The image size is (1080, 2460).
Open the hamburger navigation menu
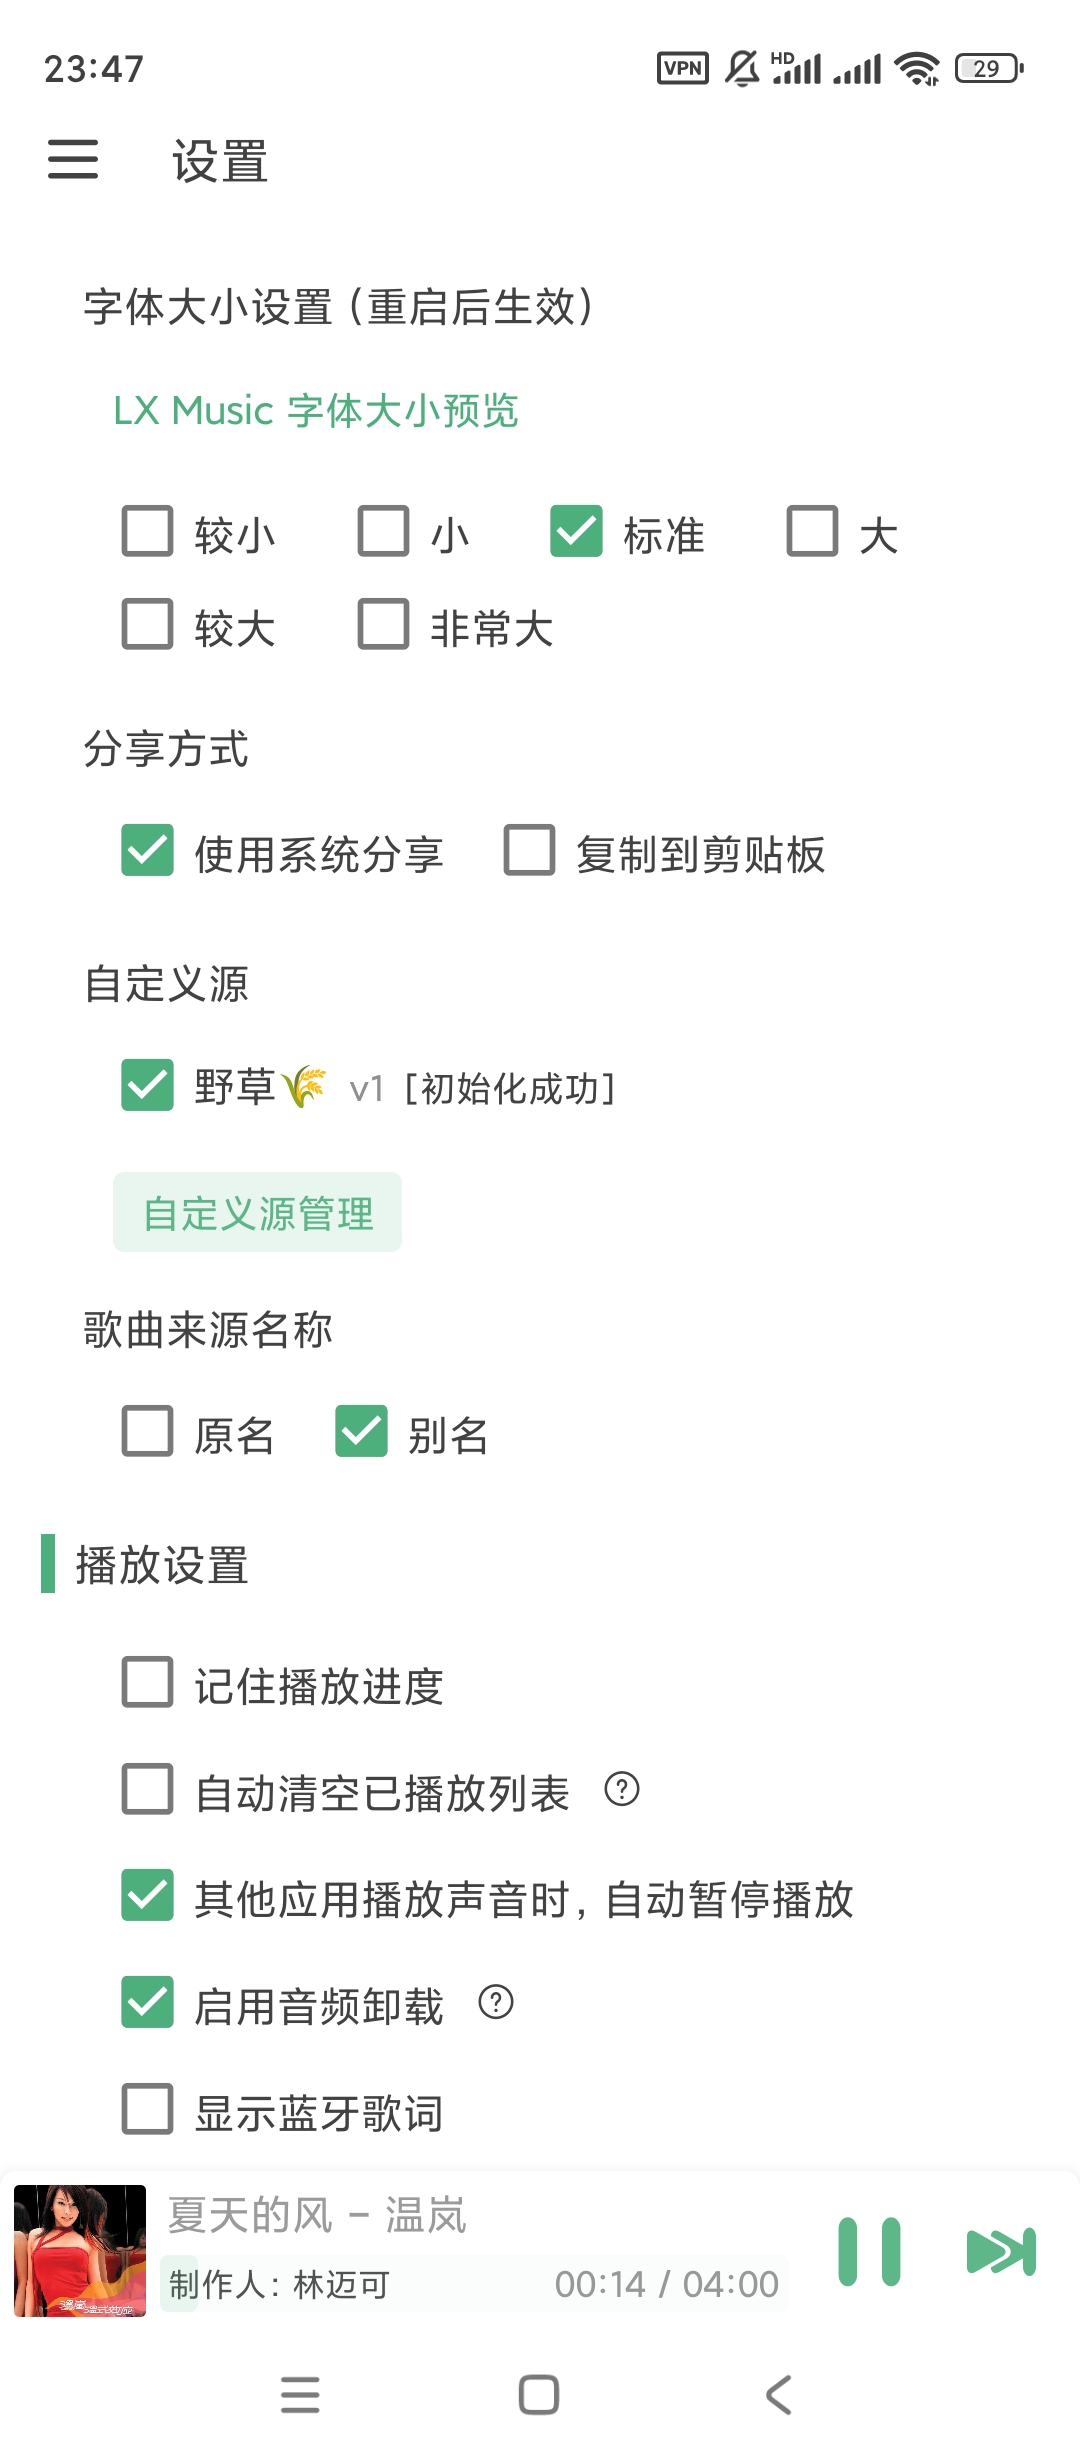pos(73,160)
